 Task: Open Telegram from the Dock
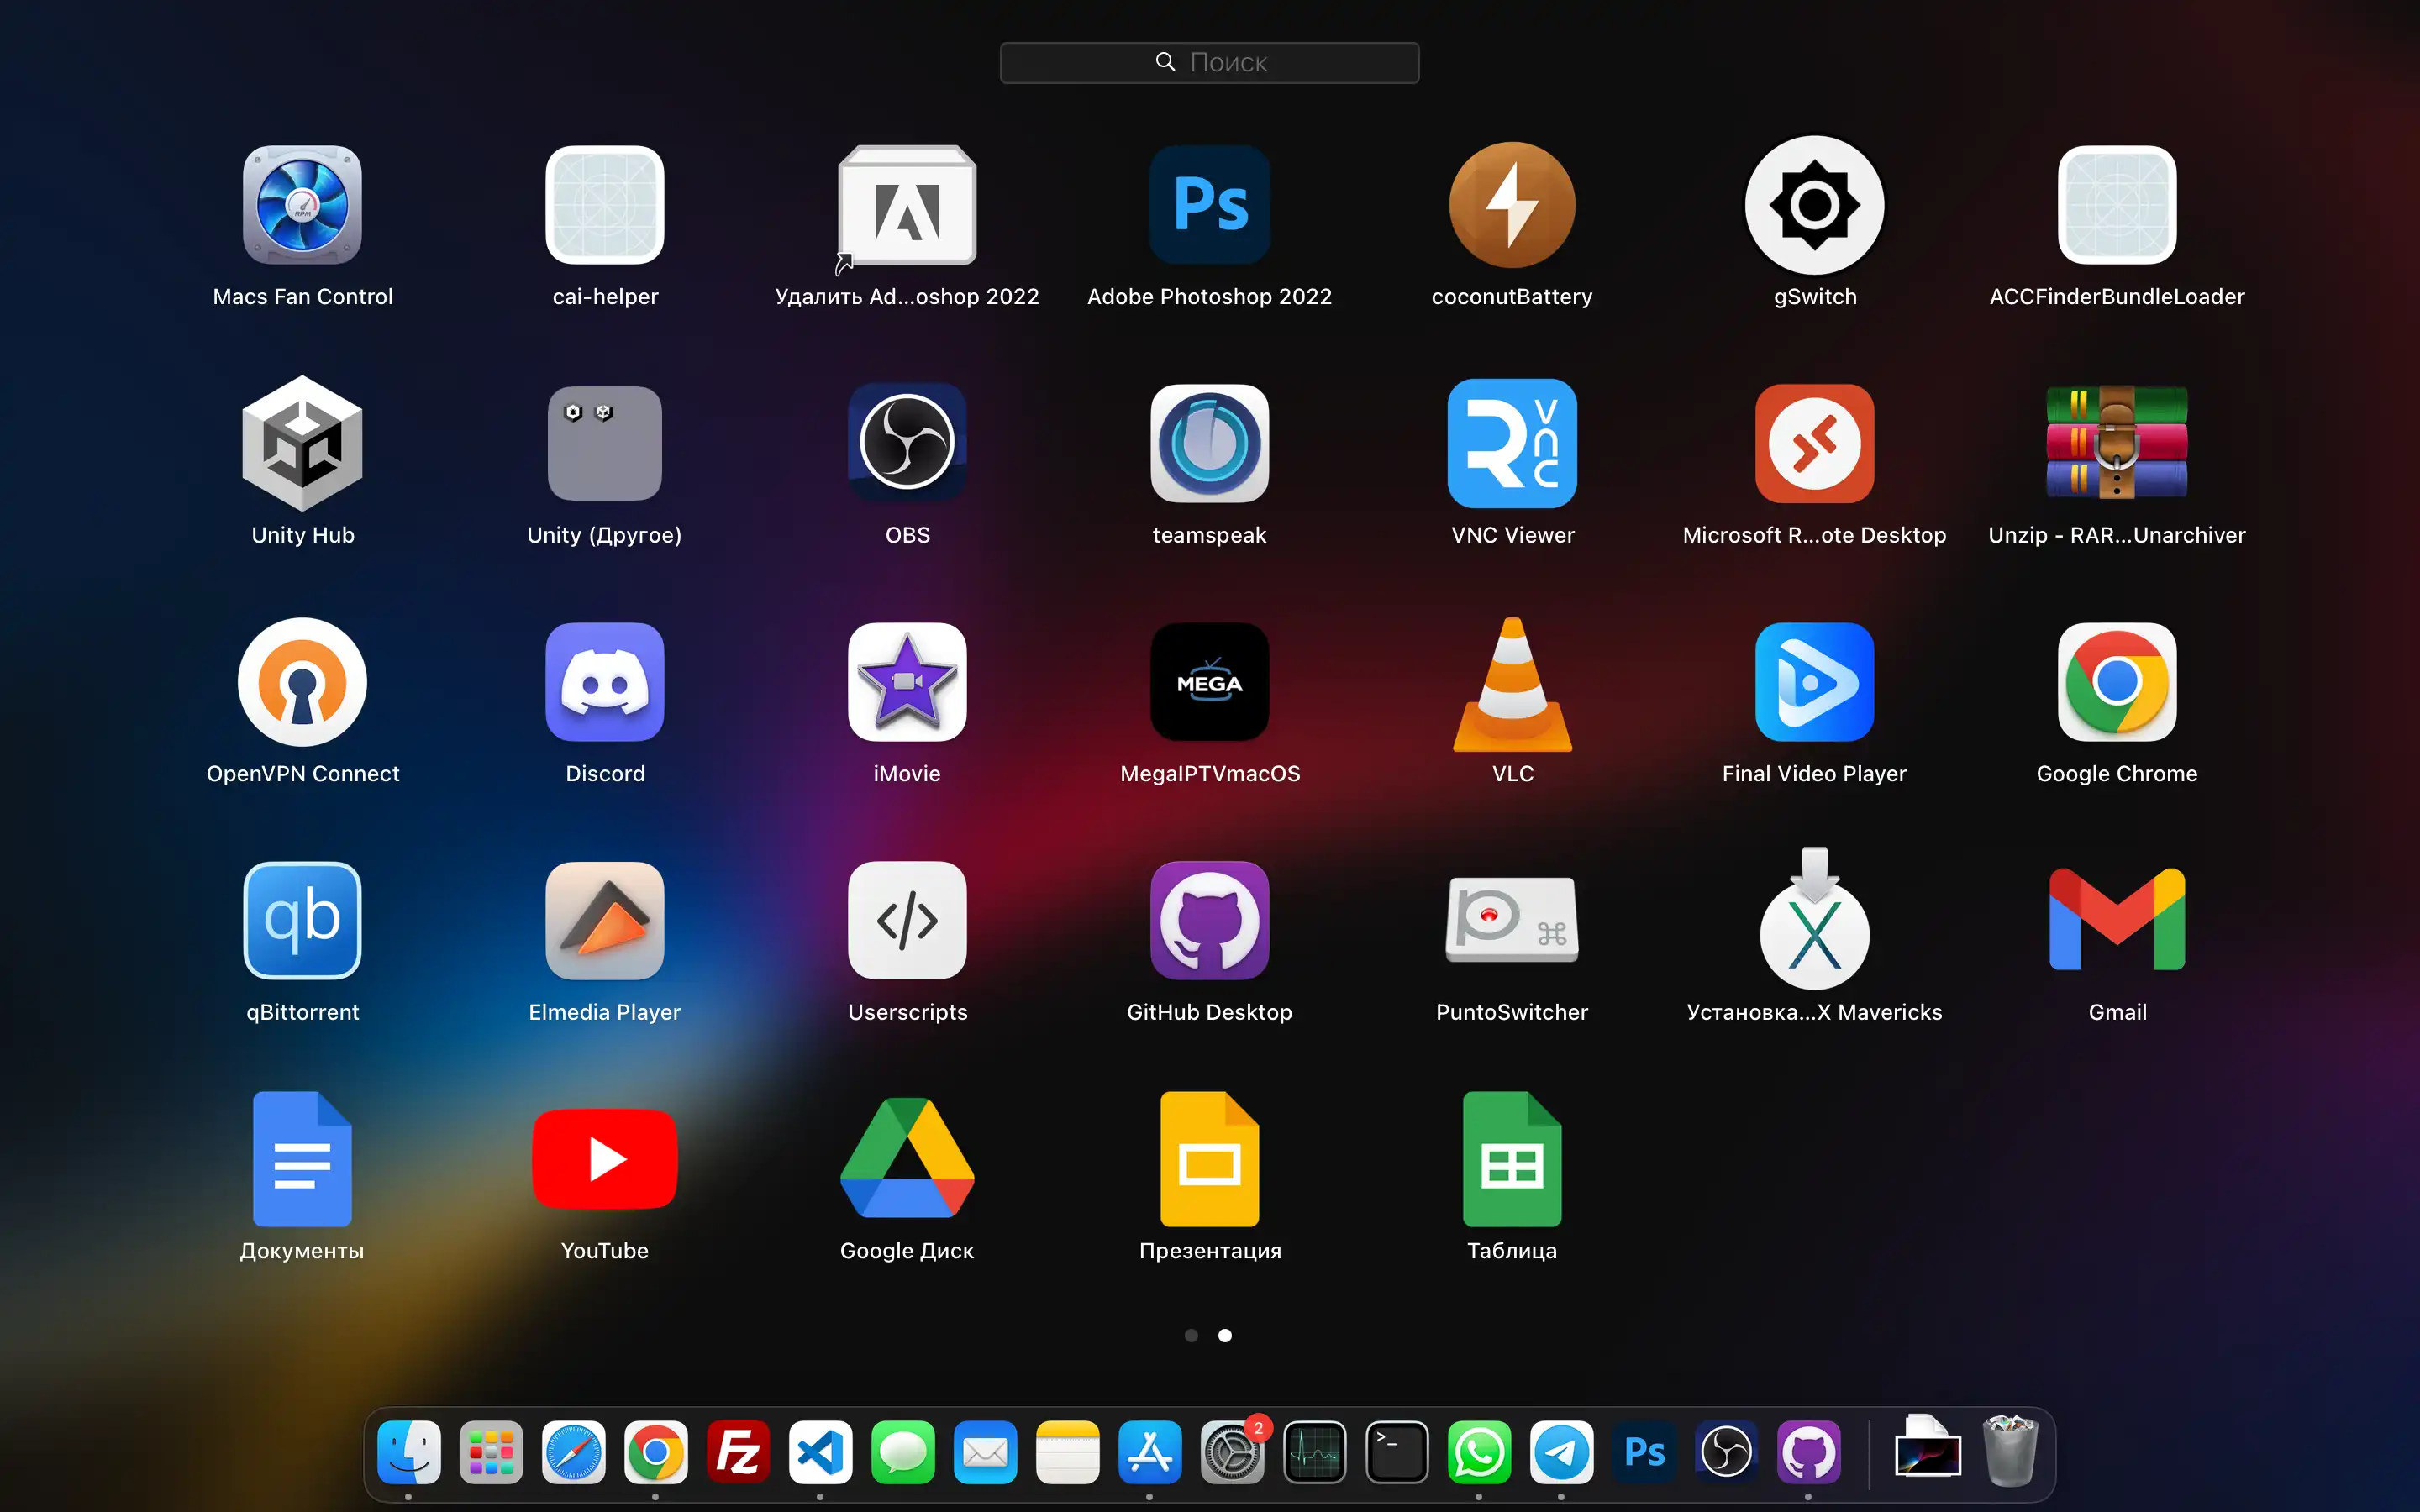tap(1562, 1452)
